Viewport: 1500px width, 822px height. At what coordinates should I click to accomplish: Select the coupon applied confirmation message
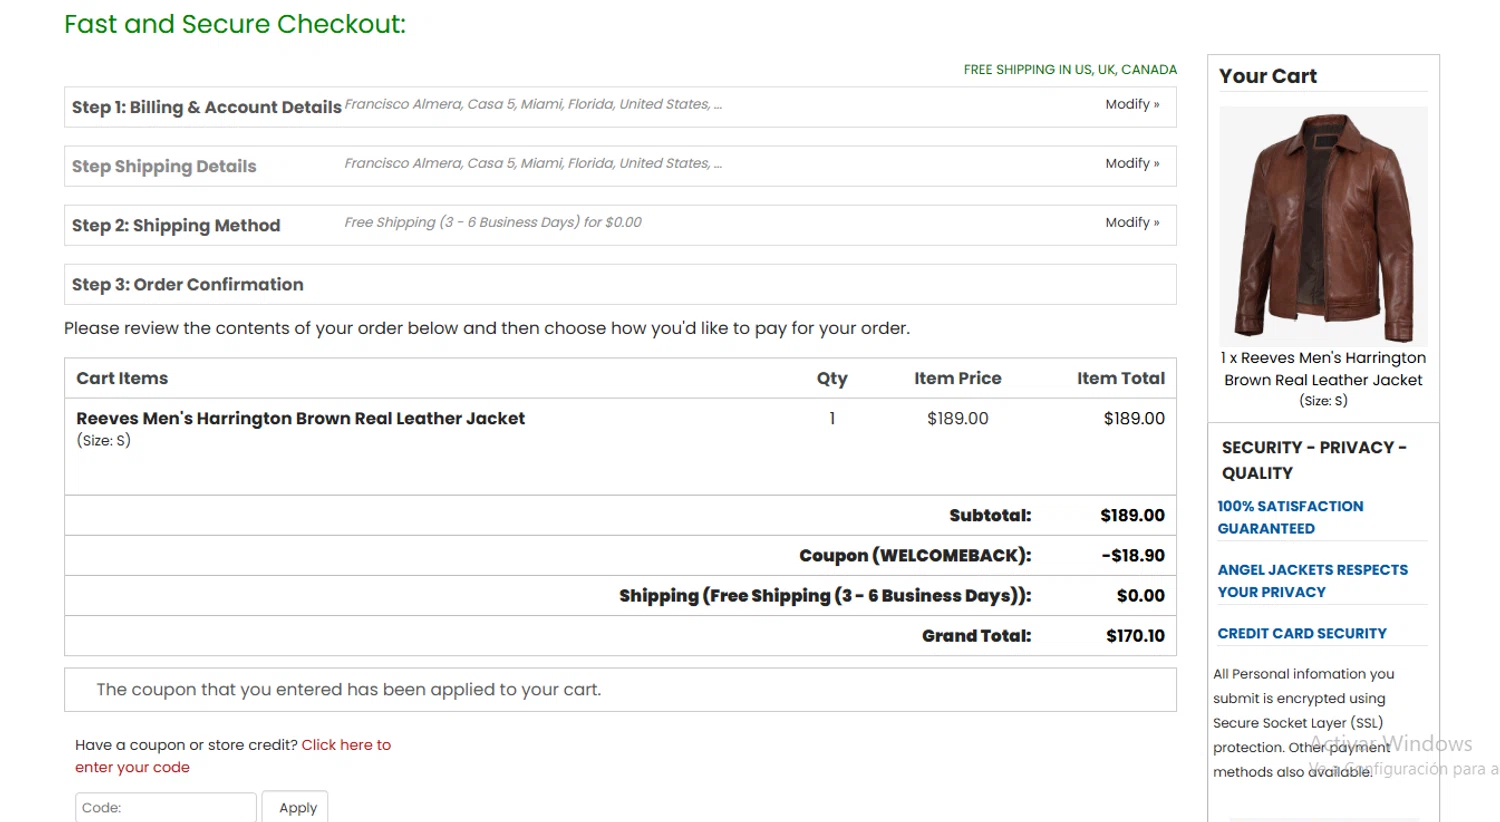point(349,689)
